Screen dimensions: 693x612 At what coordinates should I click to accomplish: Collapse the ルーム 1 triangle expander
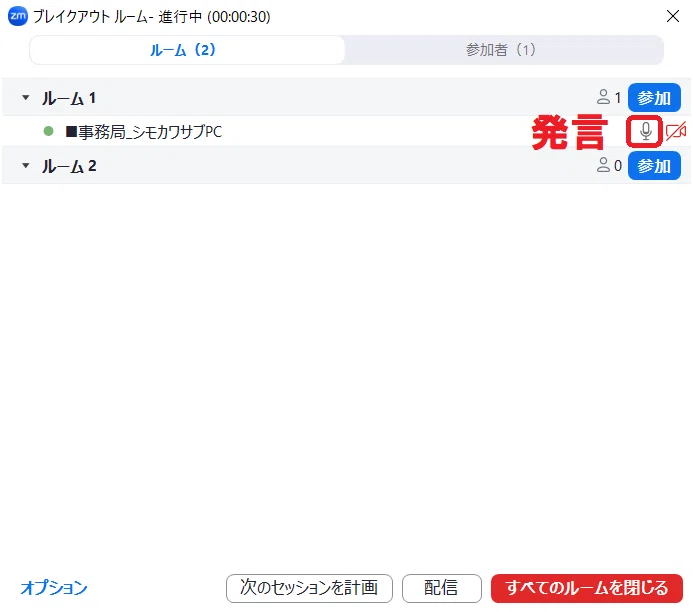26,98
